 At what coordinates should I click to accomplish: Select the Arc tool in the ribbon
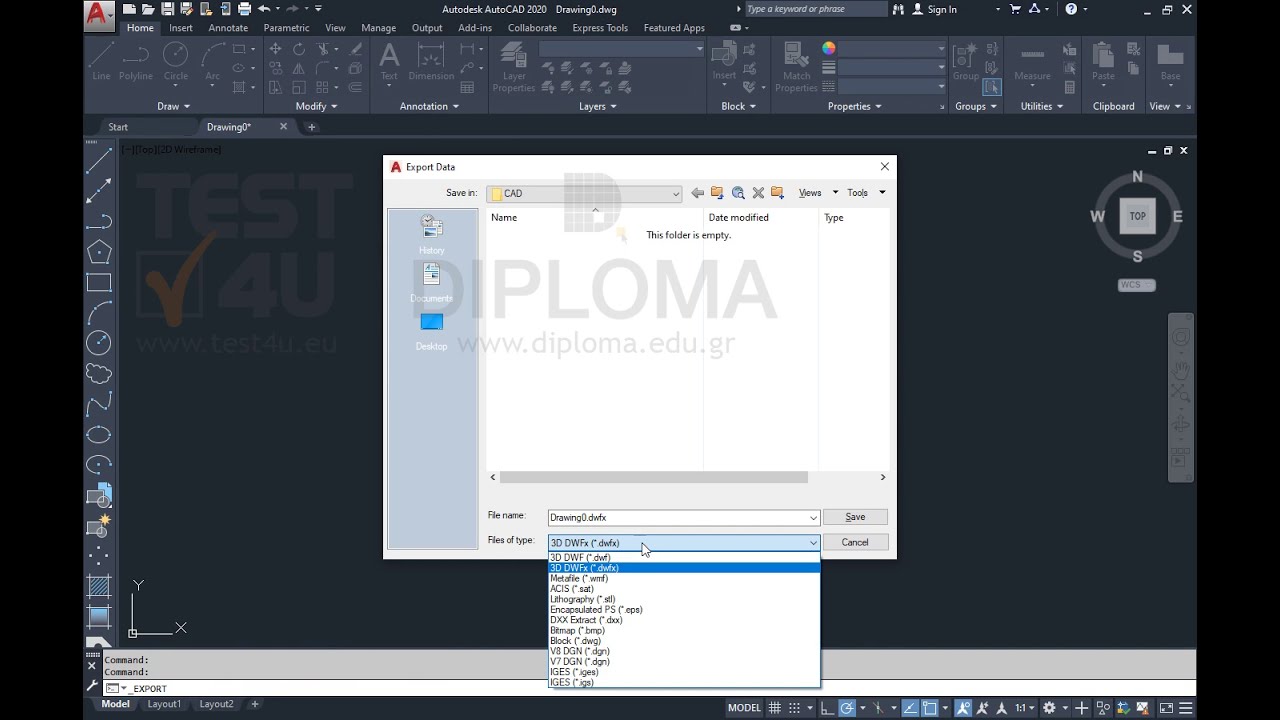[x=213, y=62]
